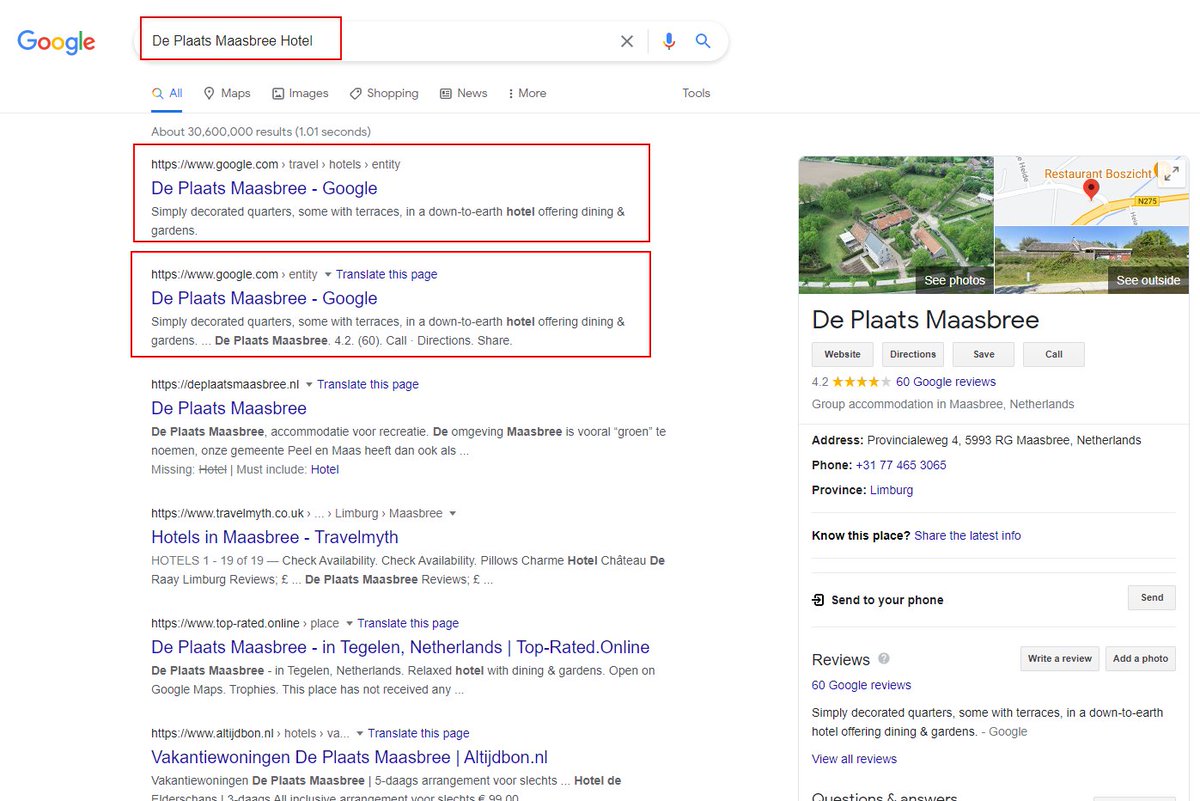The image size is (1200, 801).
Task: Switch to the Images tab
Action: click(x=300, y=93)
